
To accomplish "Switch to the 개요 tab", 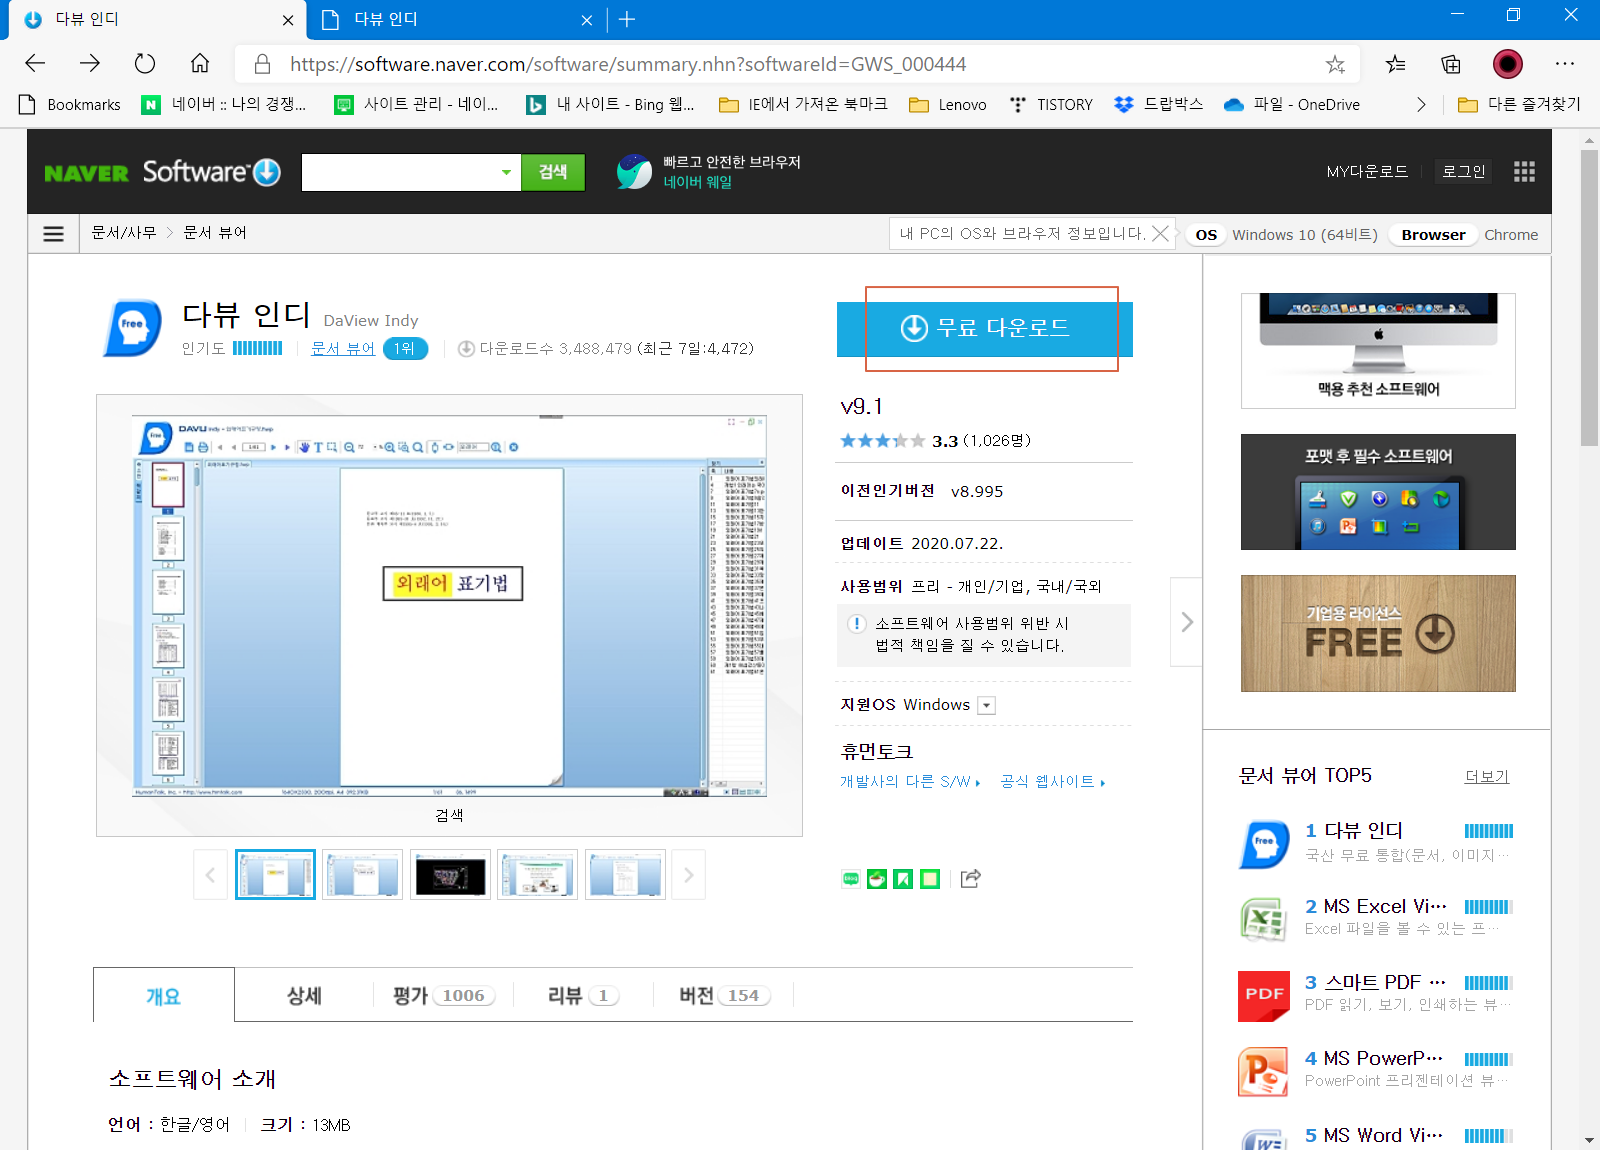I will pyautogui.click(x=164, y=996).
